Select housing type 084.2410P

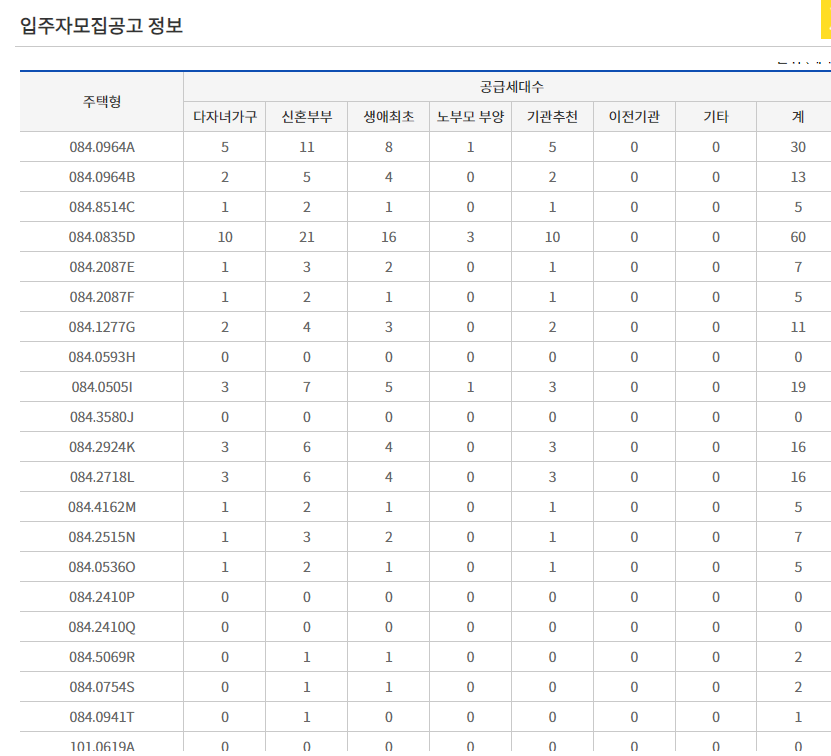point(102,597)
